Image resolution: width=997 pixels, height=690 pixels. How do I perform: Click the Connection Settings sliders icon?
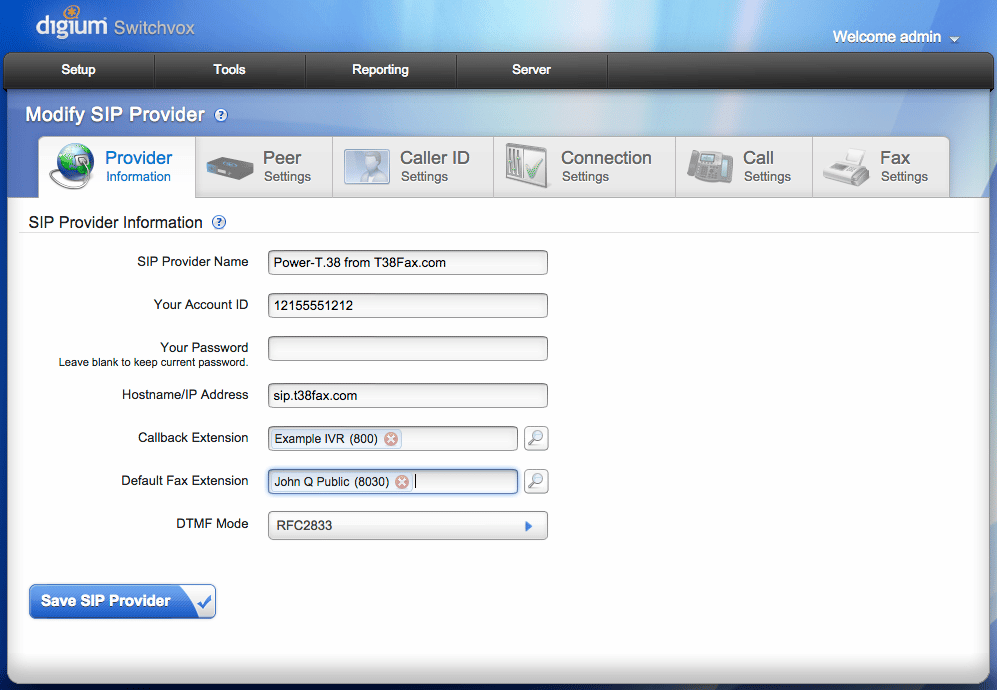coord(526,165)
